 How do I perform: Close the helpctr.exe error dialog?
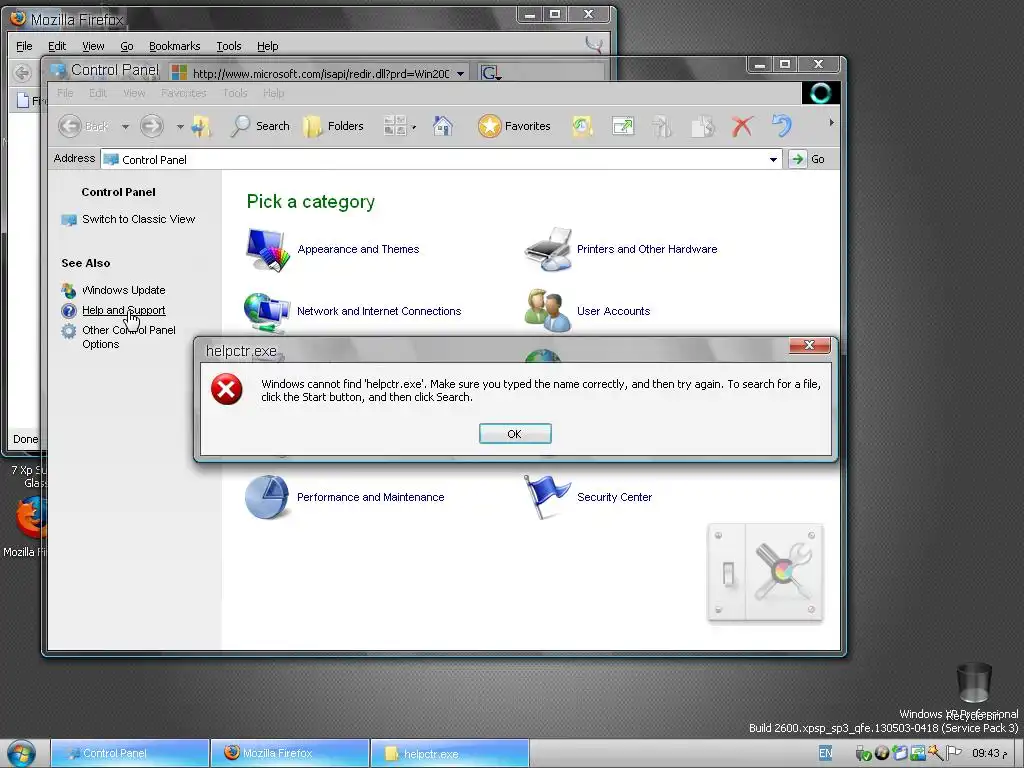click(809, 345)
